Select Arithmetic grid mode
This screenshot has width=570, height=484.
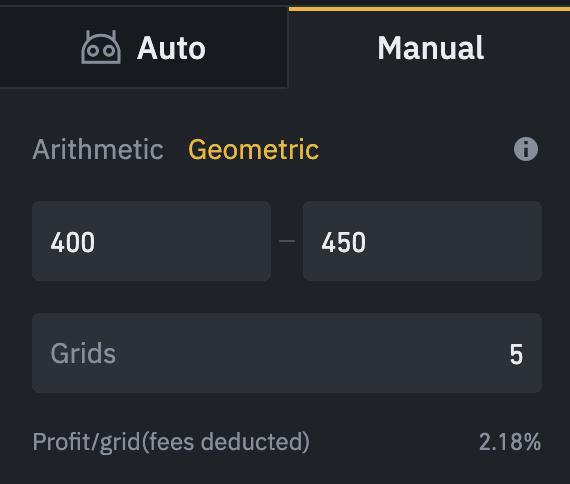pos(98,149)
